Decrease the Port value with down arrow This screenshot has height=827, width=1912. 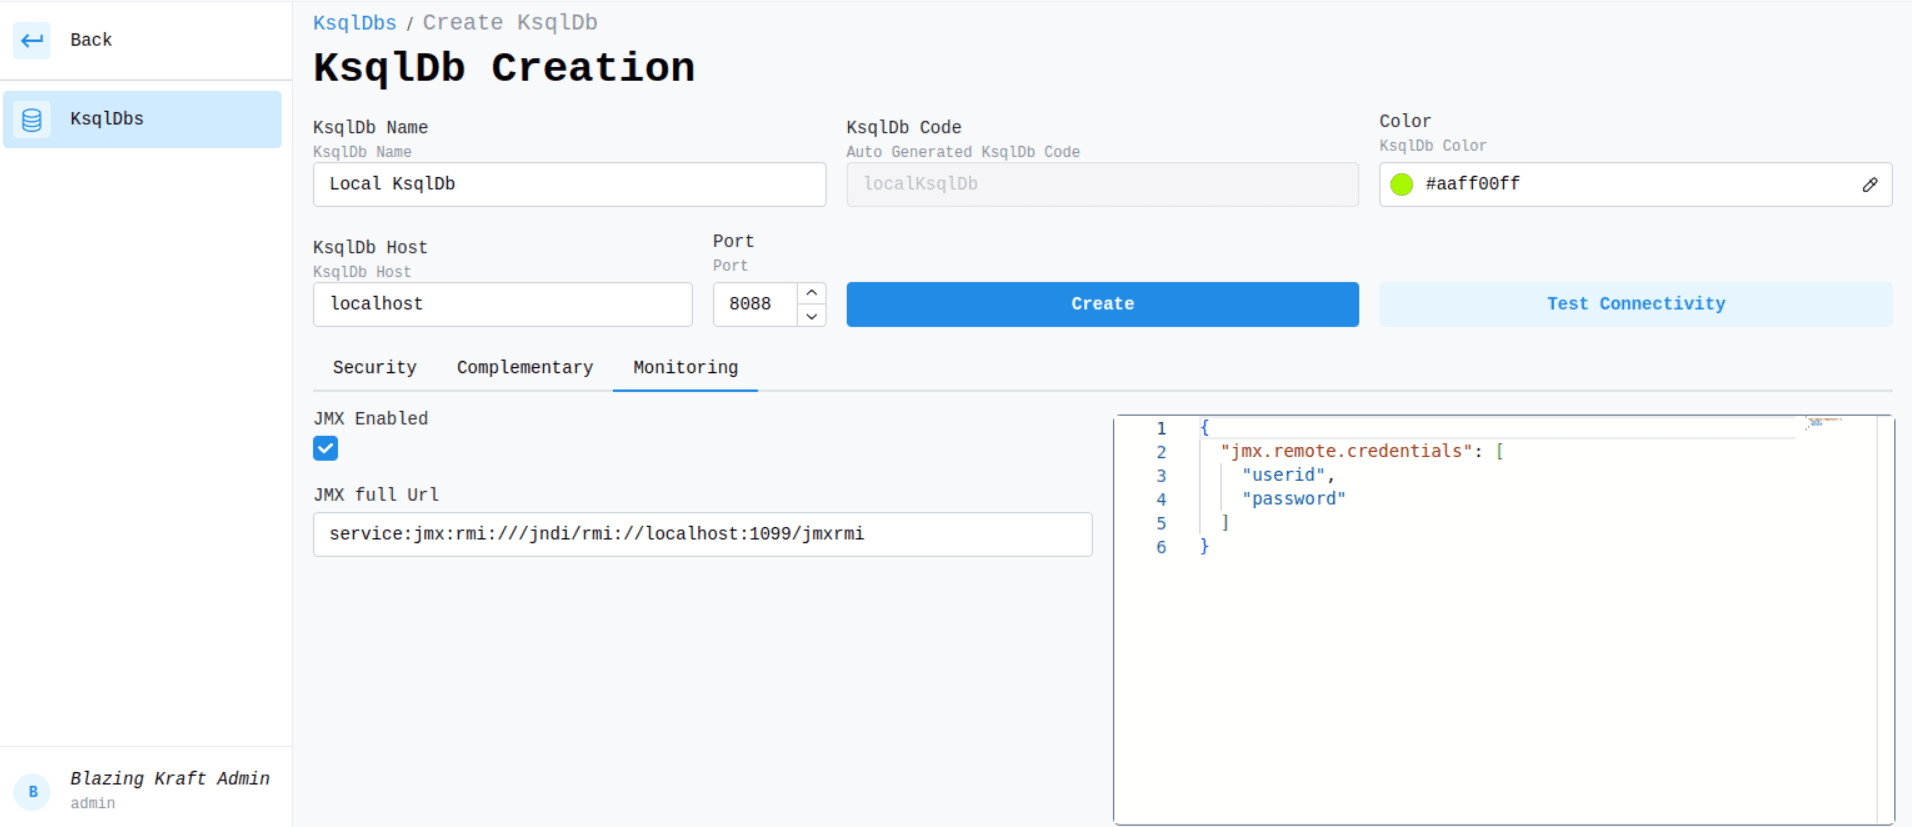[812, 316]
